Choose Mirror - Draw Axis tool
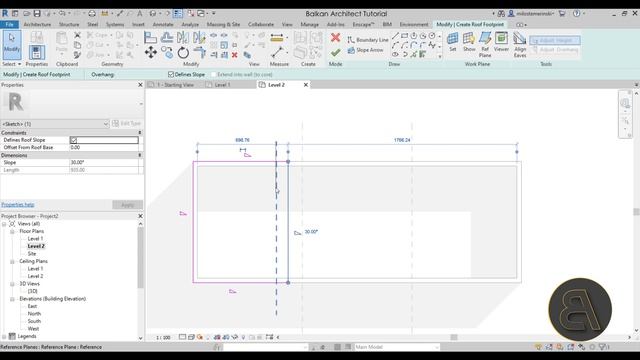640x360 pixels. pos(199,38)
